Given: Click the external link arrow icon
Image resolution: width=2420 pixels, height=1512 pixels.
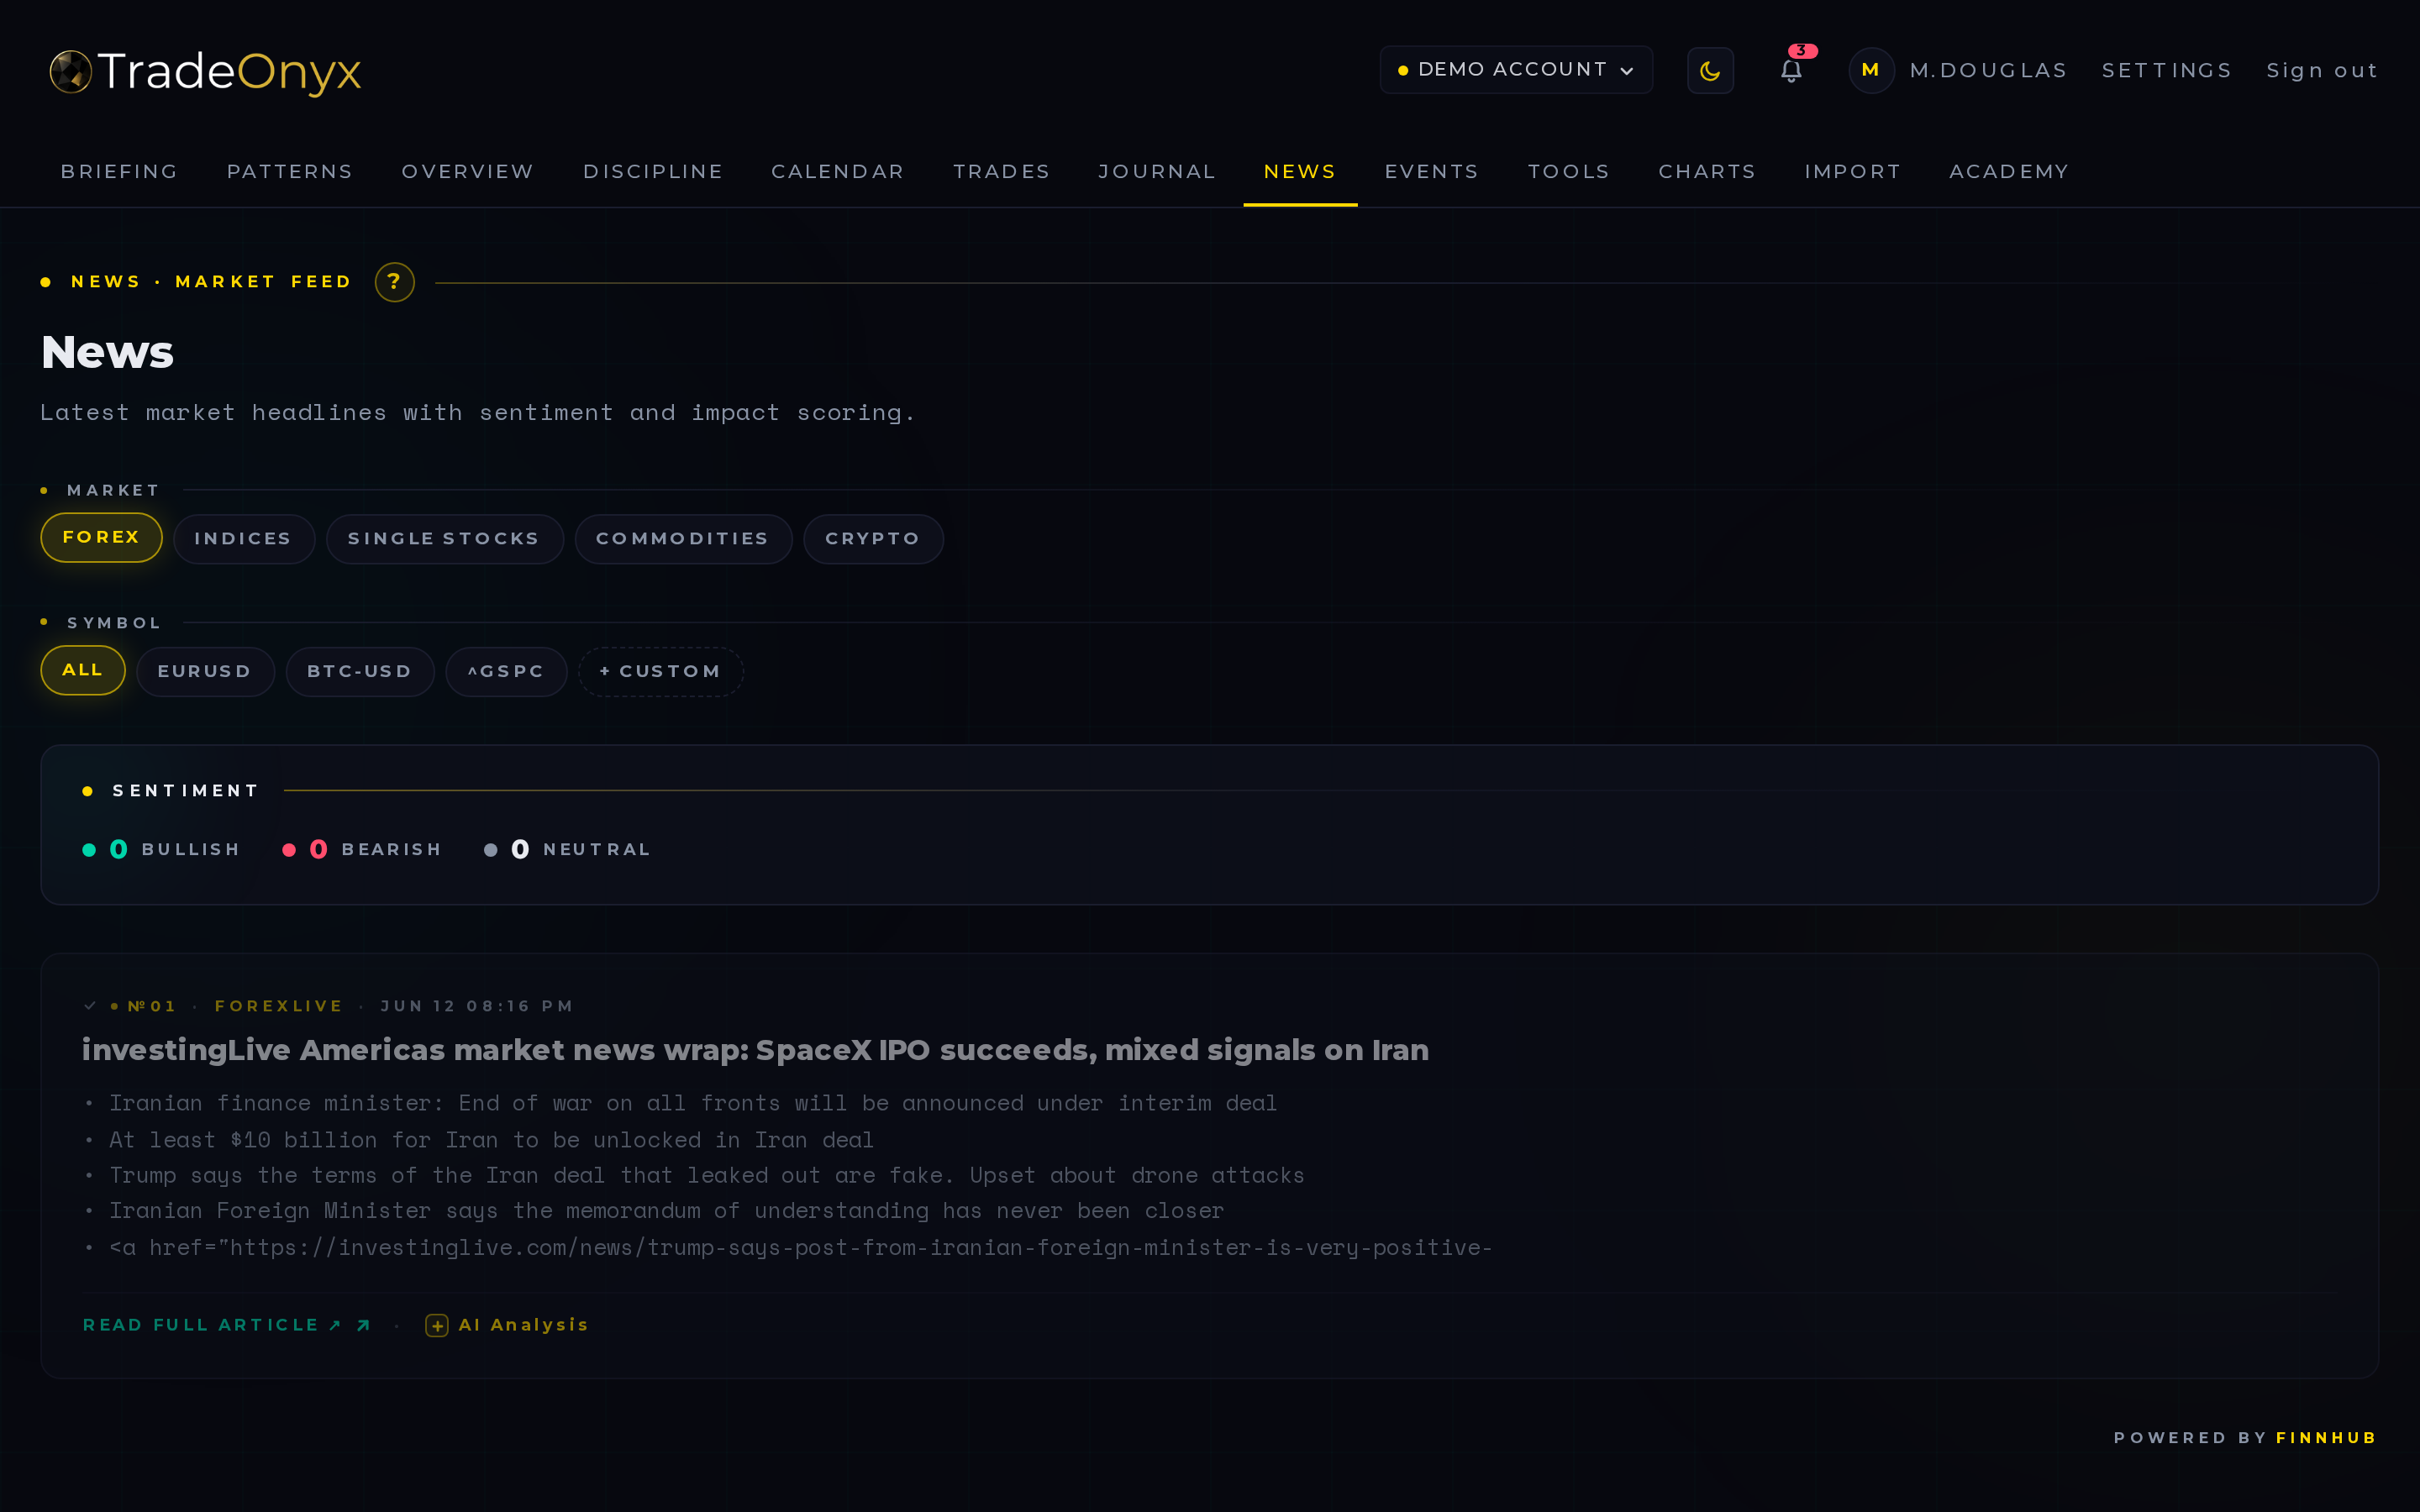Looking at the screenshot, I should [x=364, y=1325].
